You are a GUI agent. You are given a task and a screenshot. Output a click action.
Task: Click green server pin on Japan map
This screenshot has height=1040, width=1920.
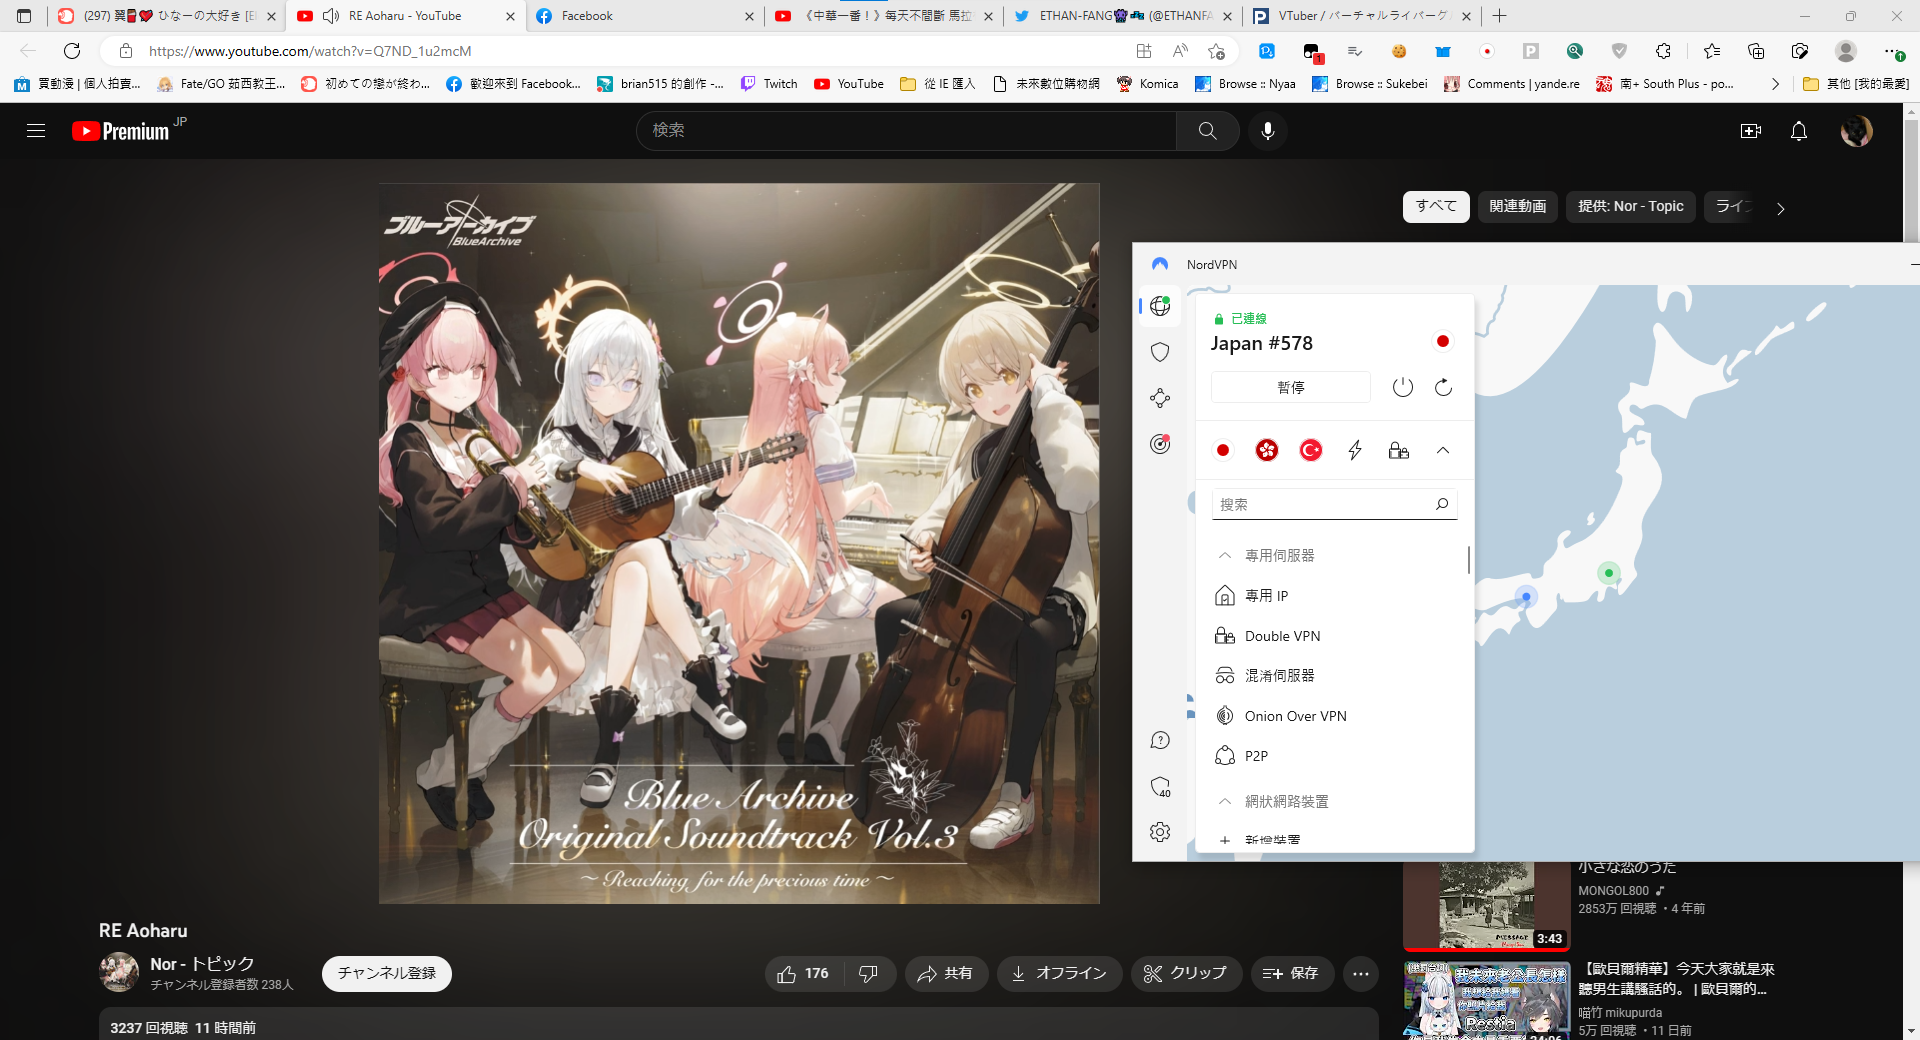click(x=1608, y=573)
